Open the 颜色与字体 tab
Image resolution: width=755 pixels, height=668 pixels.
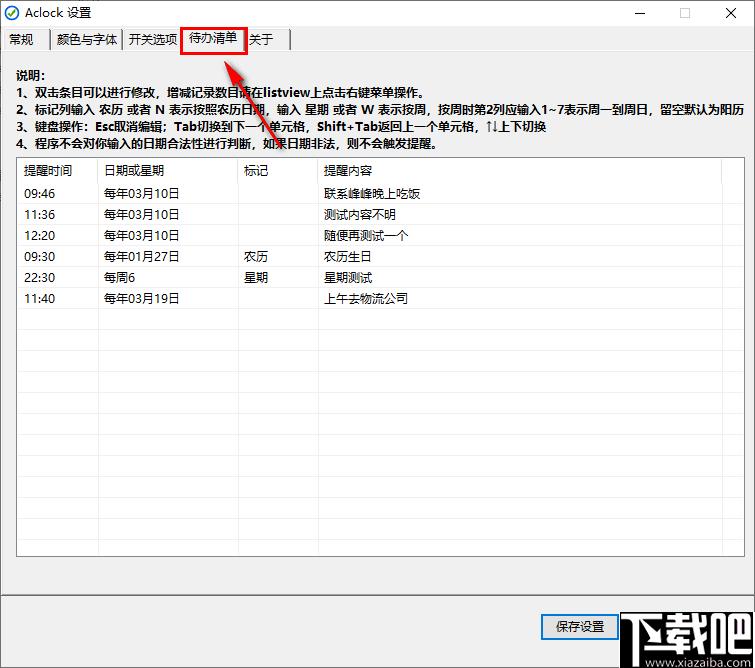87,39
